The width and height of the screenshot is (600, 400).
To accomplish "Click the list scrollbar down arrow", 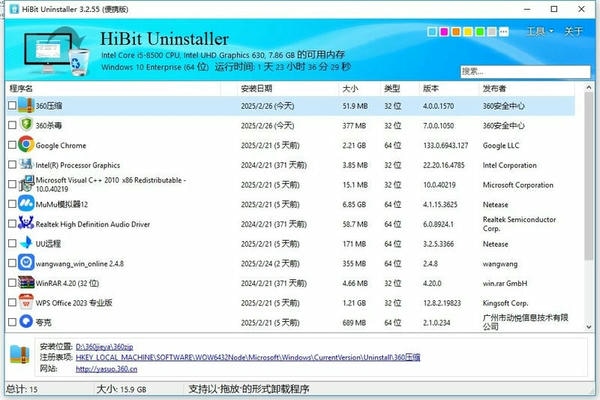I will (589, 327).
